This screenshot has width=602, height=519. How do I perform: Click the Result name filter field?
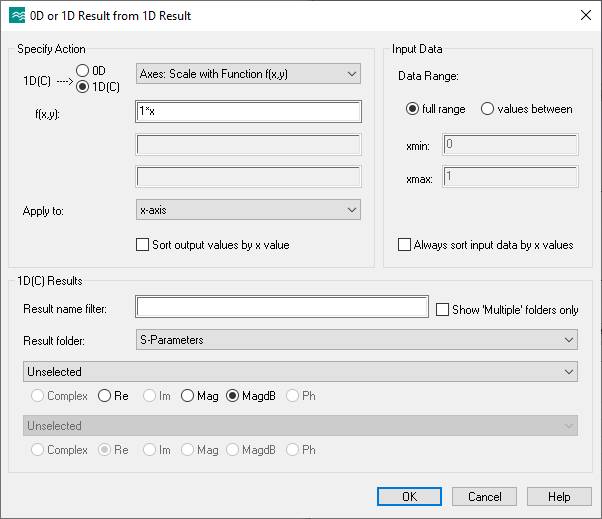click(282, 308)
